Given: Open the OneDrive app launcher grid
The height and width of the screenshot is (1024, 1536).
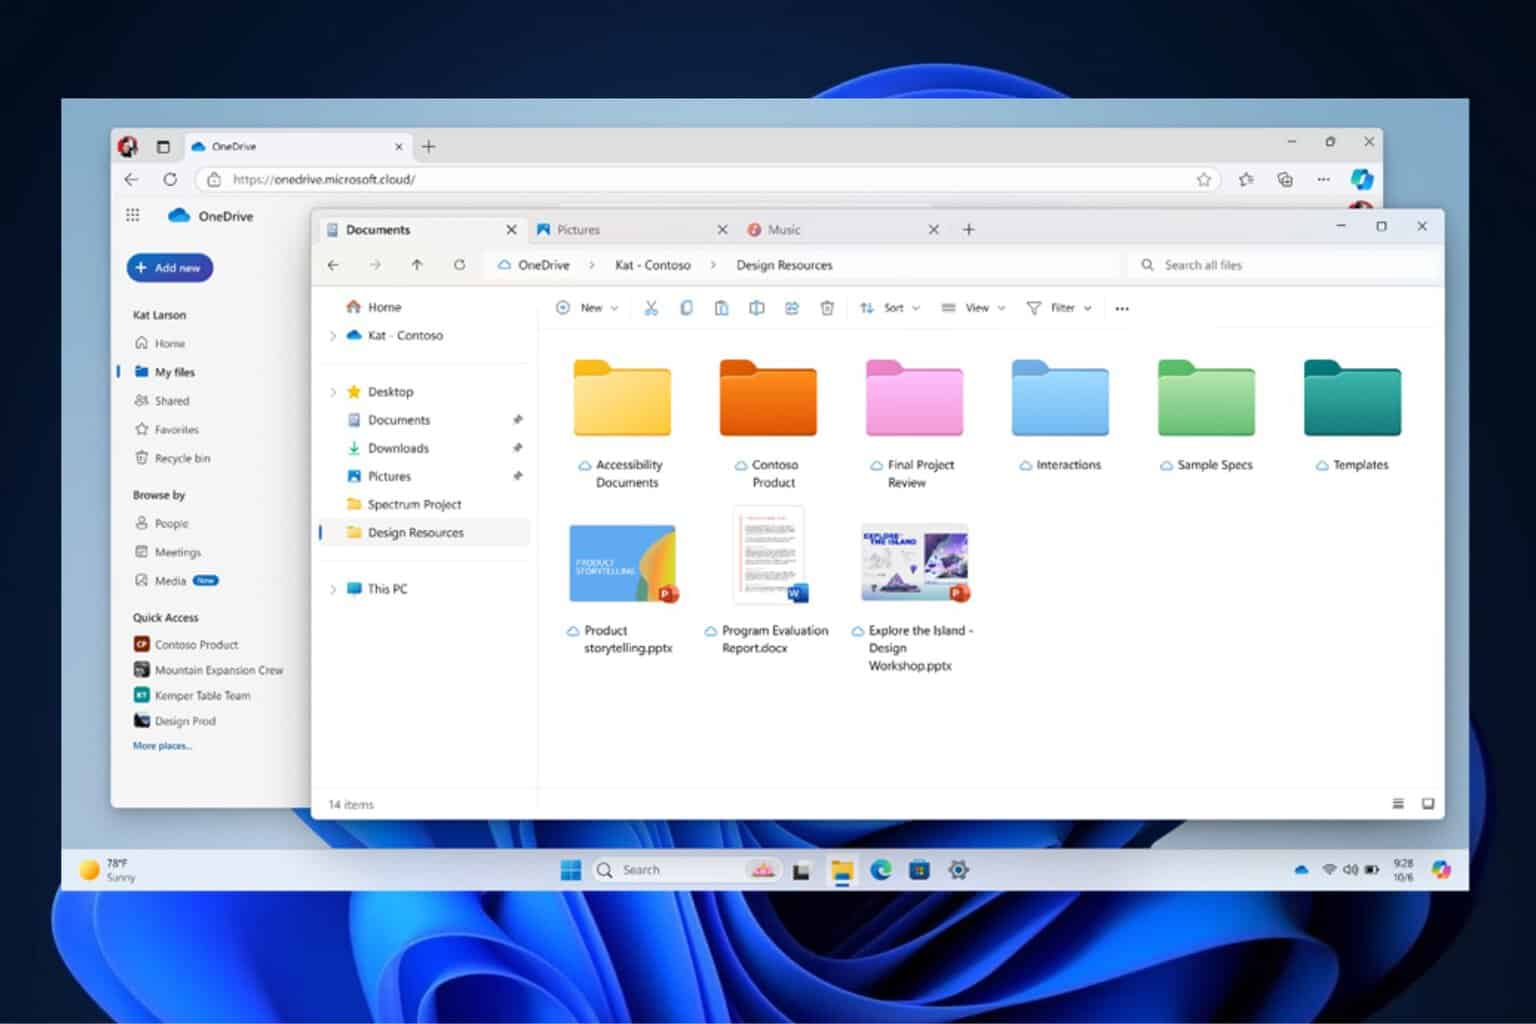Looking at the screenshot, I should click(x=133, y=215).
